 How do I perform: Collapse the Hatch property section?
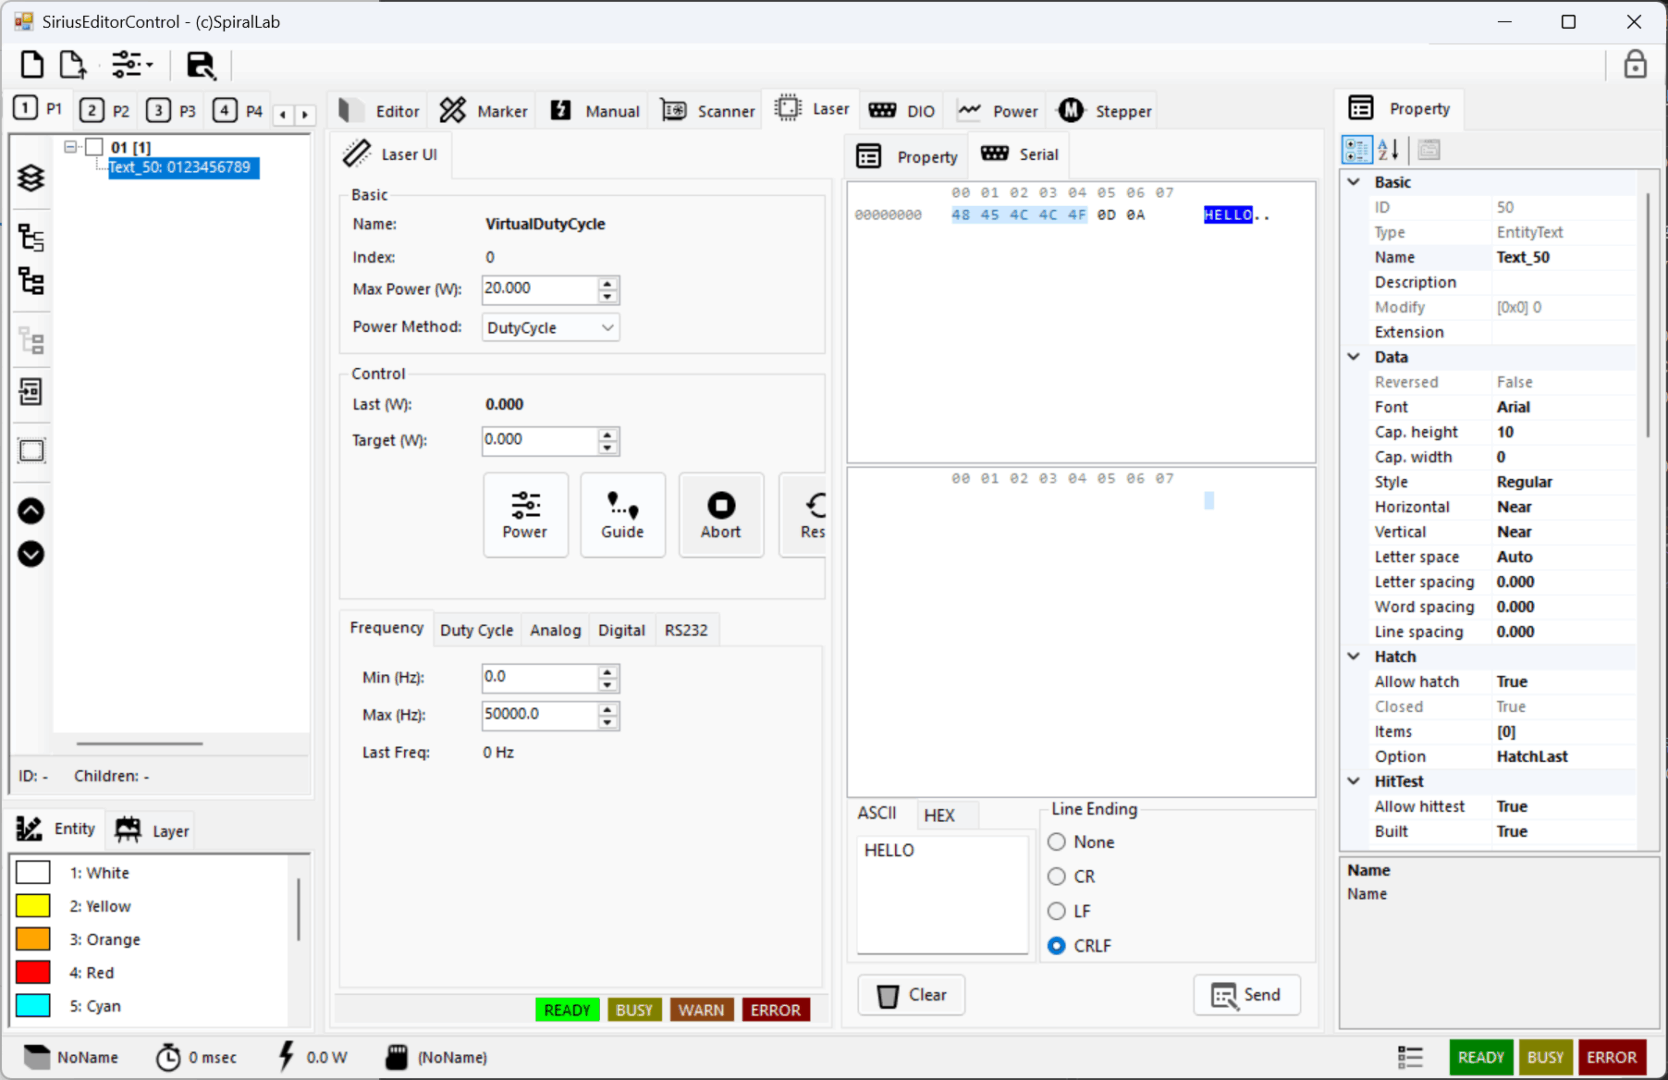click(1354, 657)
